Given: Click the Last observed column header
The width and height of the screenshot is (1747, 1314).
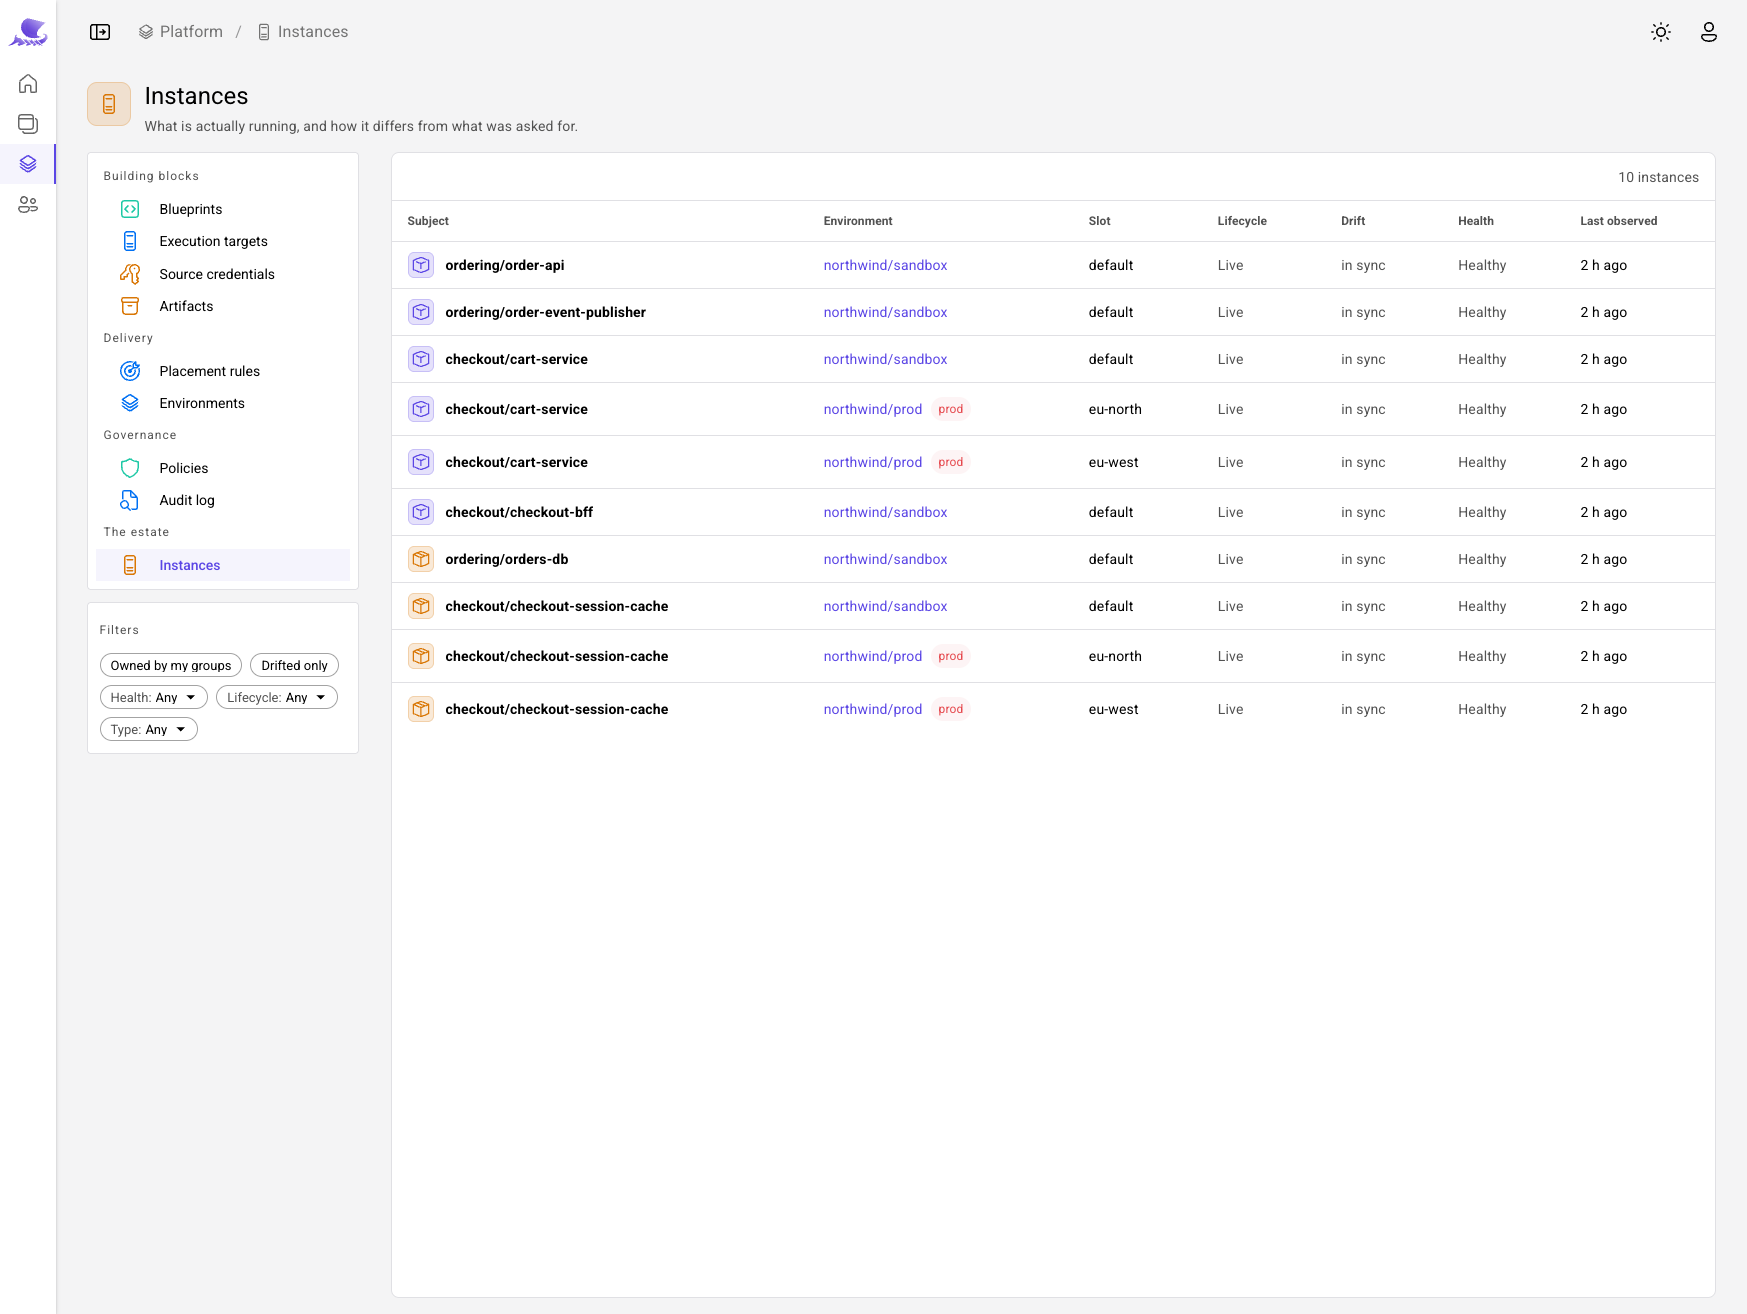Looking at the screenshot, I should coord(1618,221).
